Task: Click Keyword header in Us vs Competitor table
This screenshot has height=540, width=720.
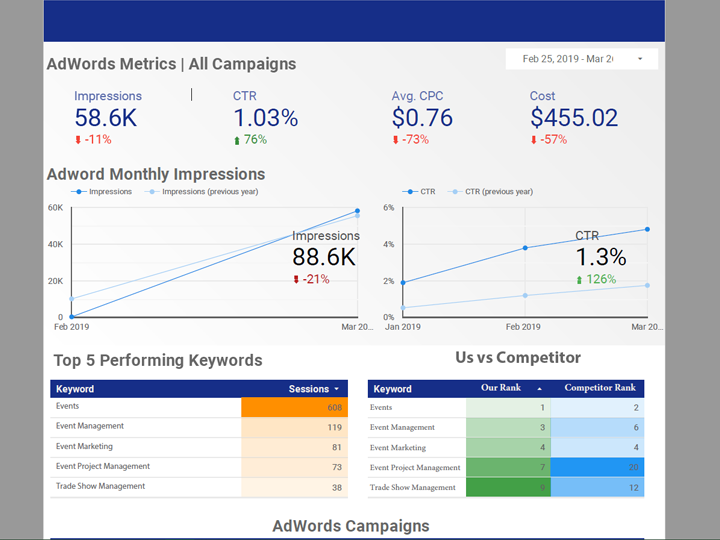Action: [x=392, y=389]
